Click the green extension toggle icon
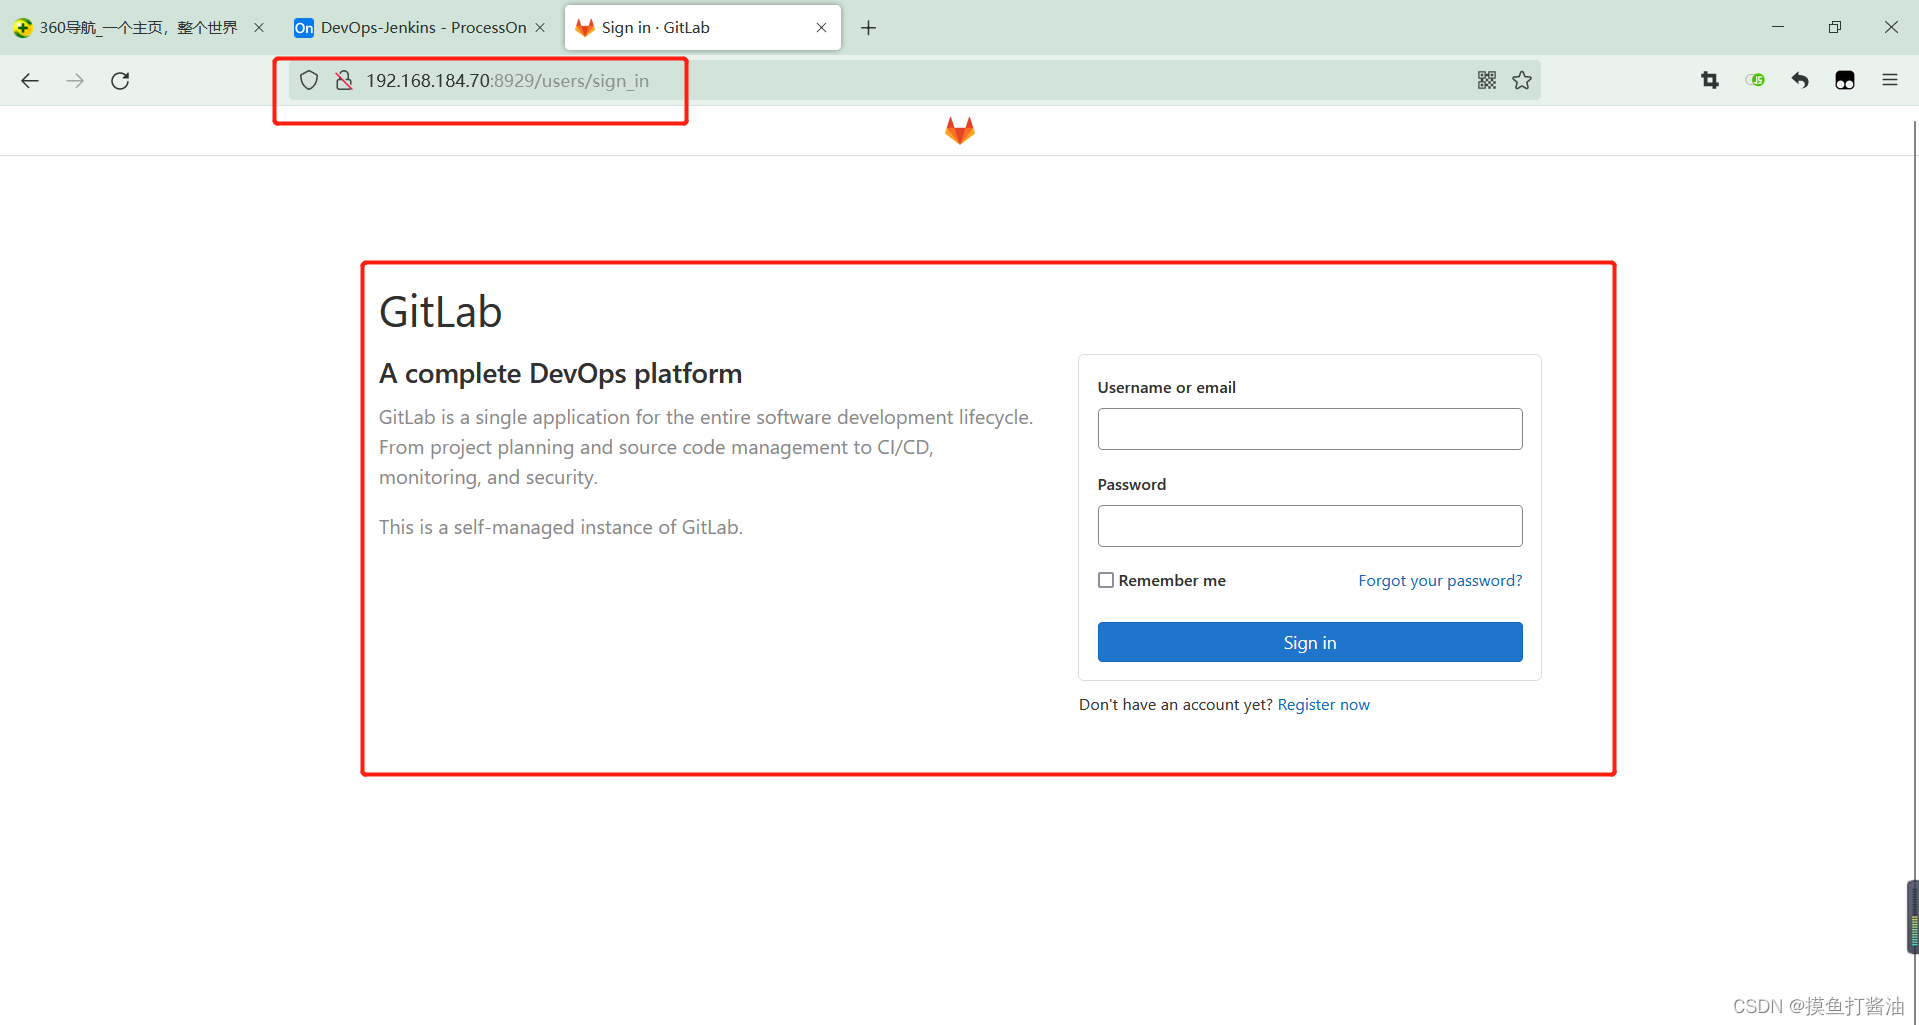The image size is (1919, 1025). pyautogui.click(x=1755, y=80)
